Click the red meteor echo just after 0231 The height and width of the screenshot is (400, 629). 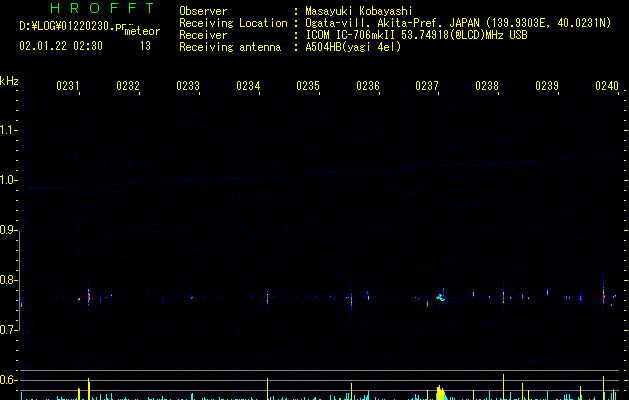click(x=89, y=297)
